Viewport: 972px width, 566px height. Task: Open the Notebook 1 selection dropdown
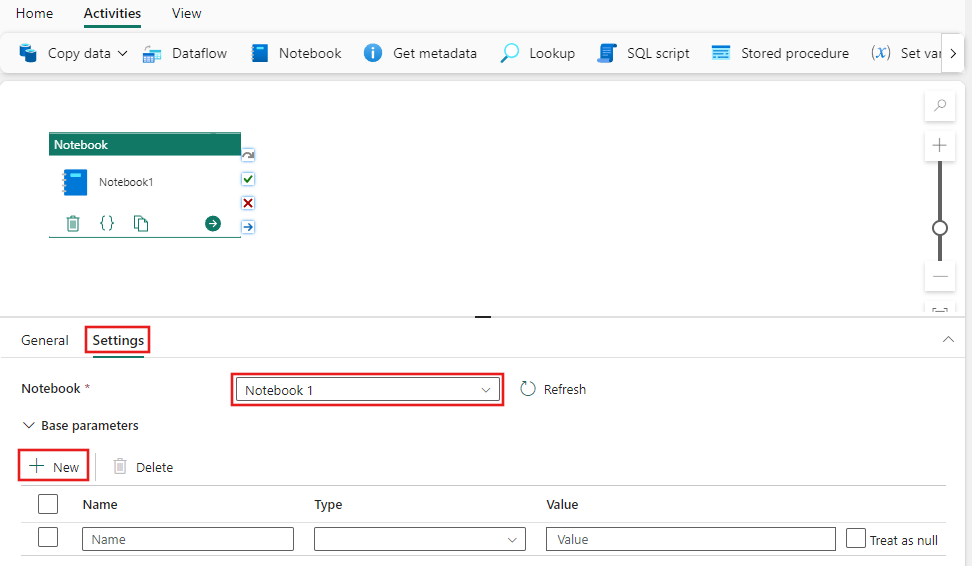click(x=367, y=390)
